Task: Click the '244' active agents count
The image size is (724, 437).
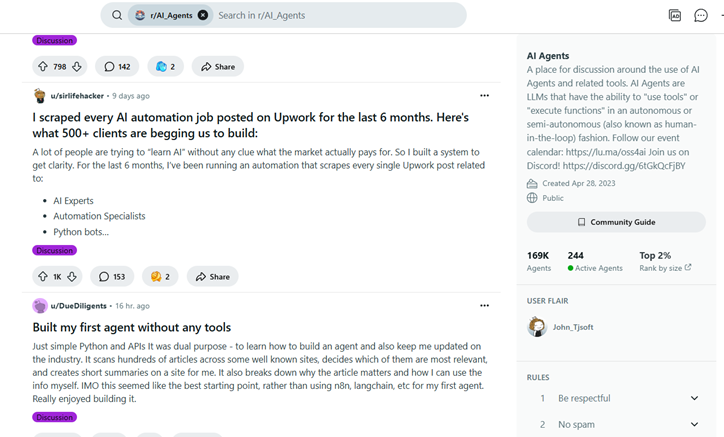Action: tap(575, 255)
